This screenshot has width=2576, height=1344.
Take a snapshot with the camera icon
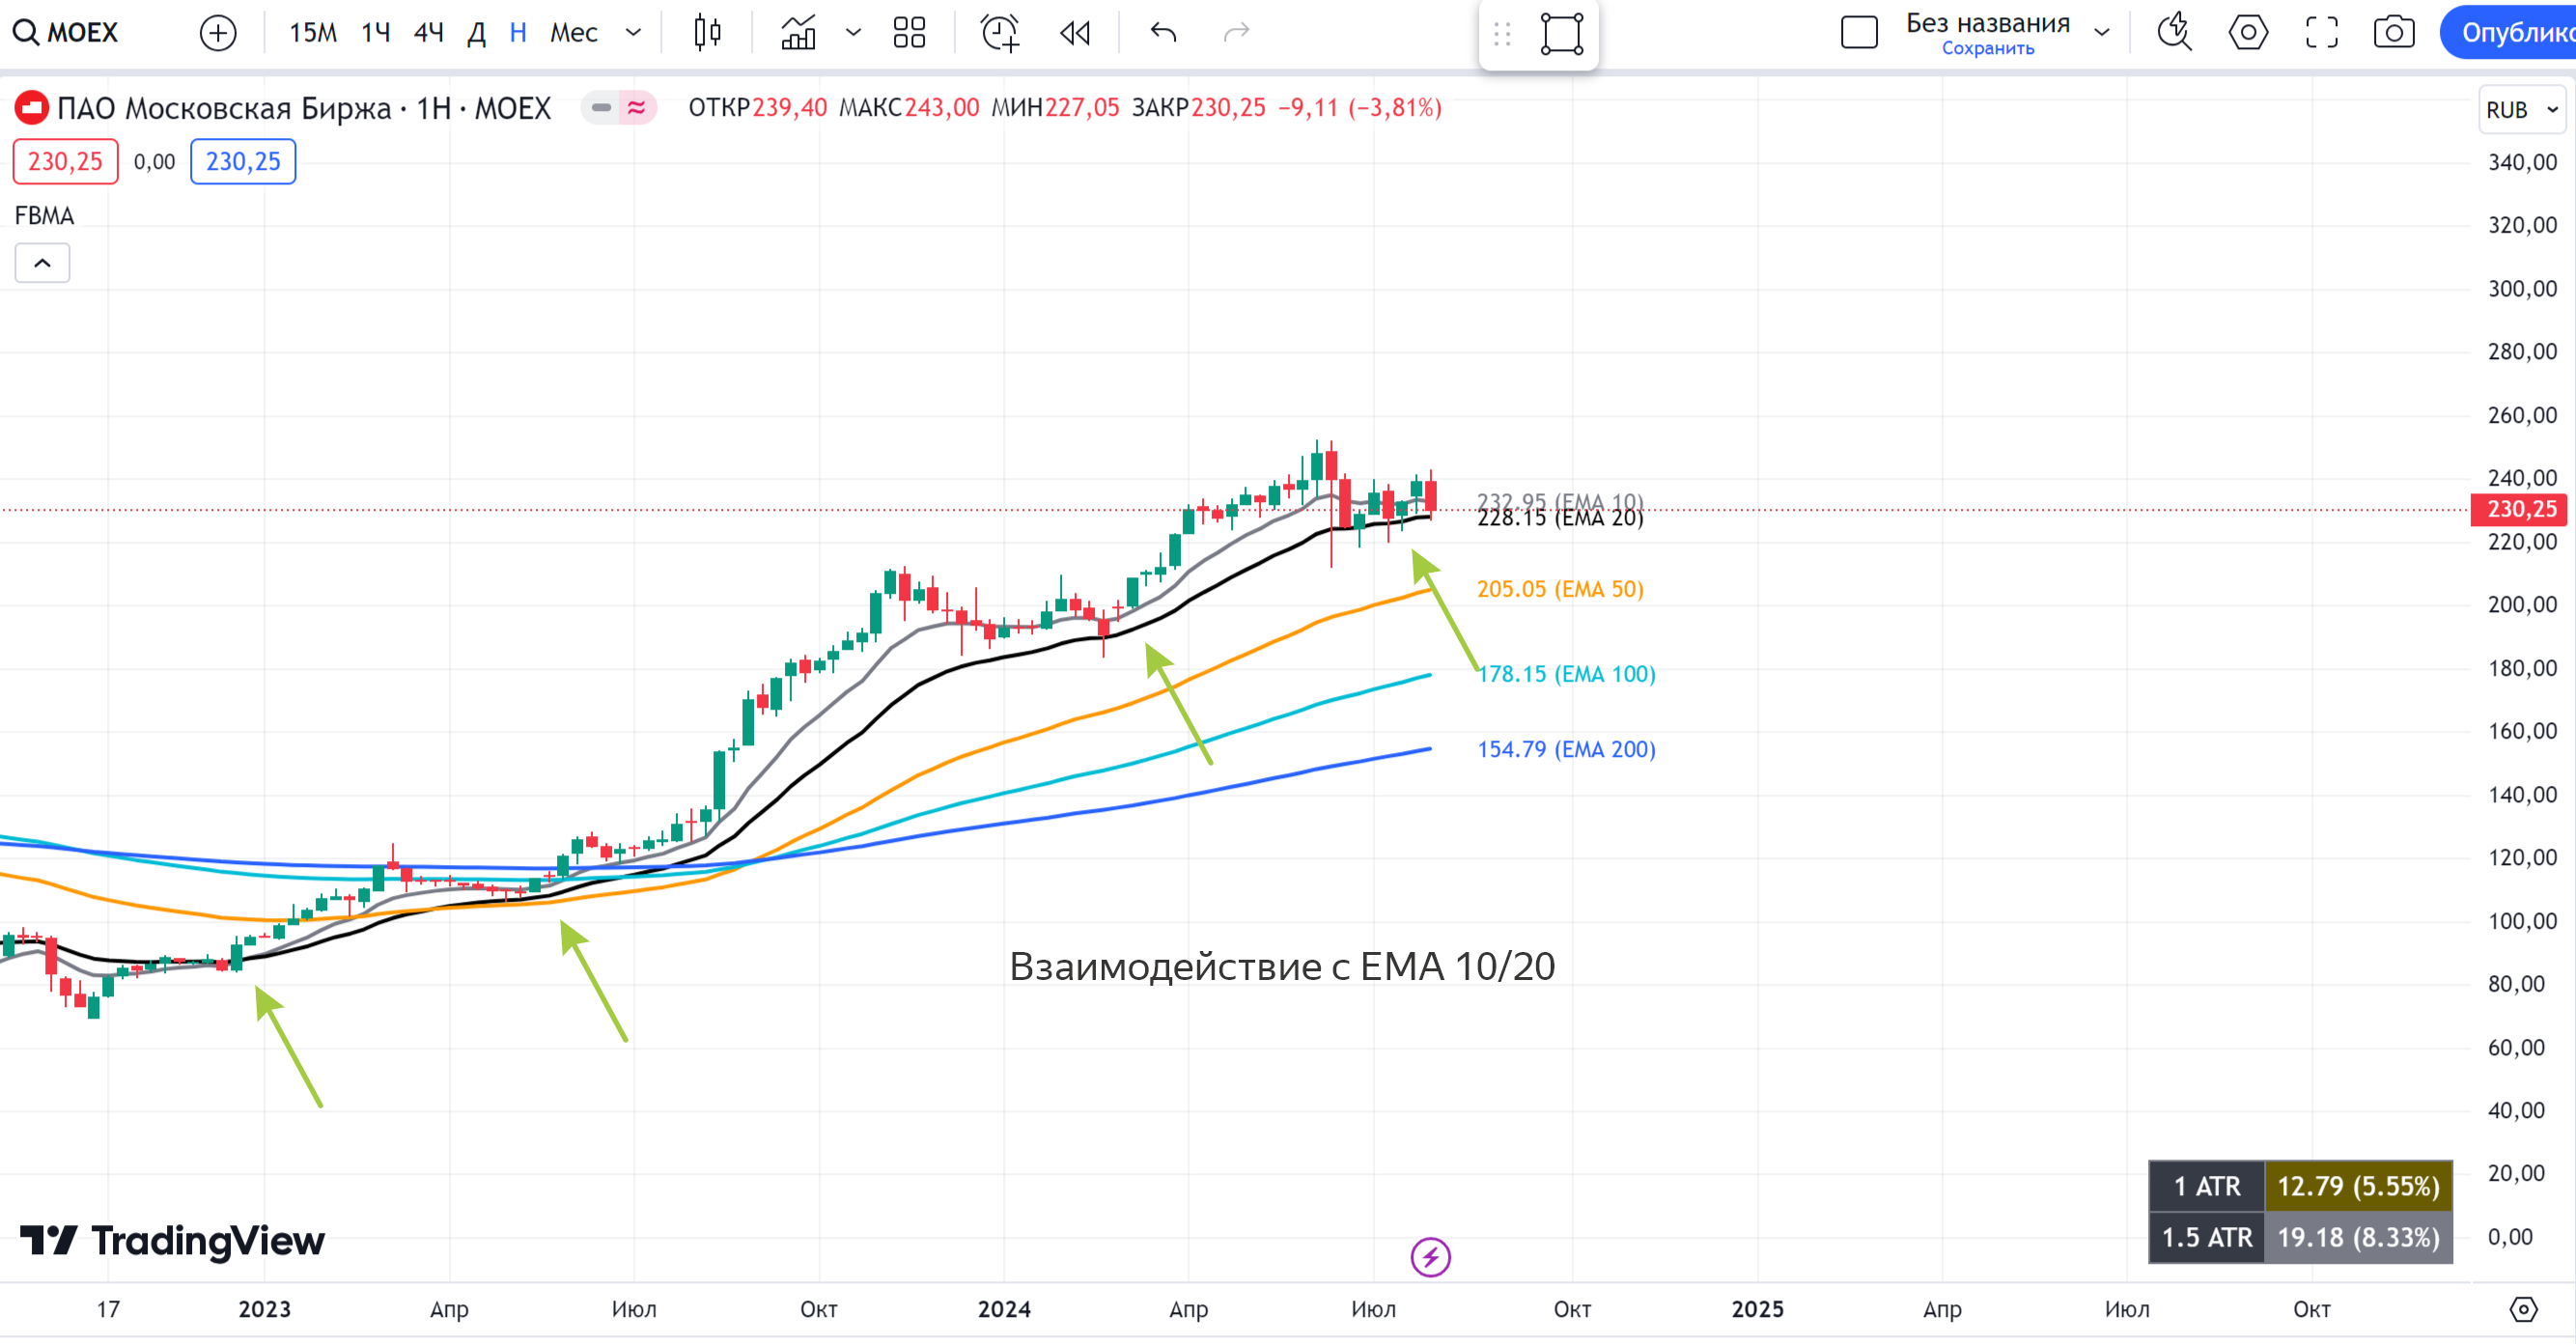2393,33
